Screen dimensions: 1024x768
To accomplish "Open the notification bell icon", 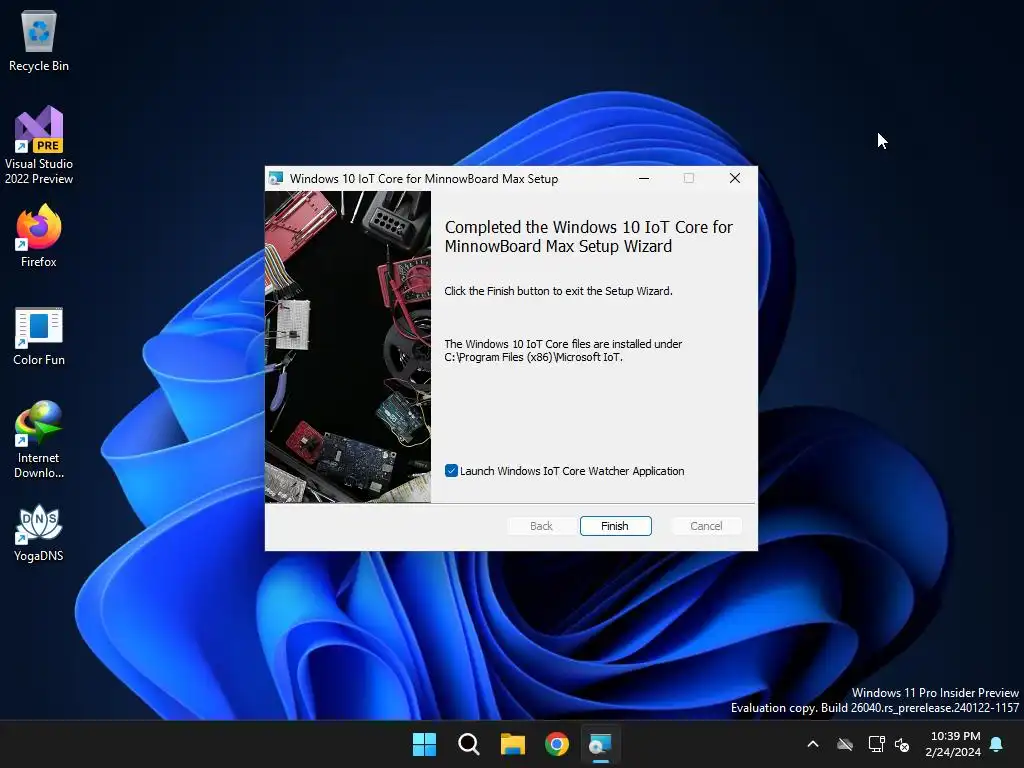I will (x=997, y=744).
